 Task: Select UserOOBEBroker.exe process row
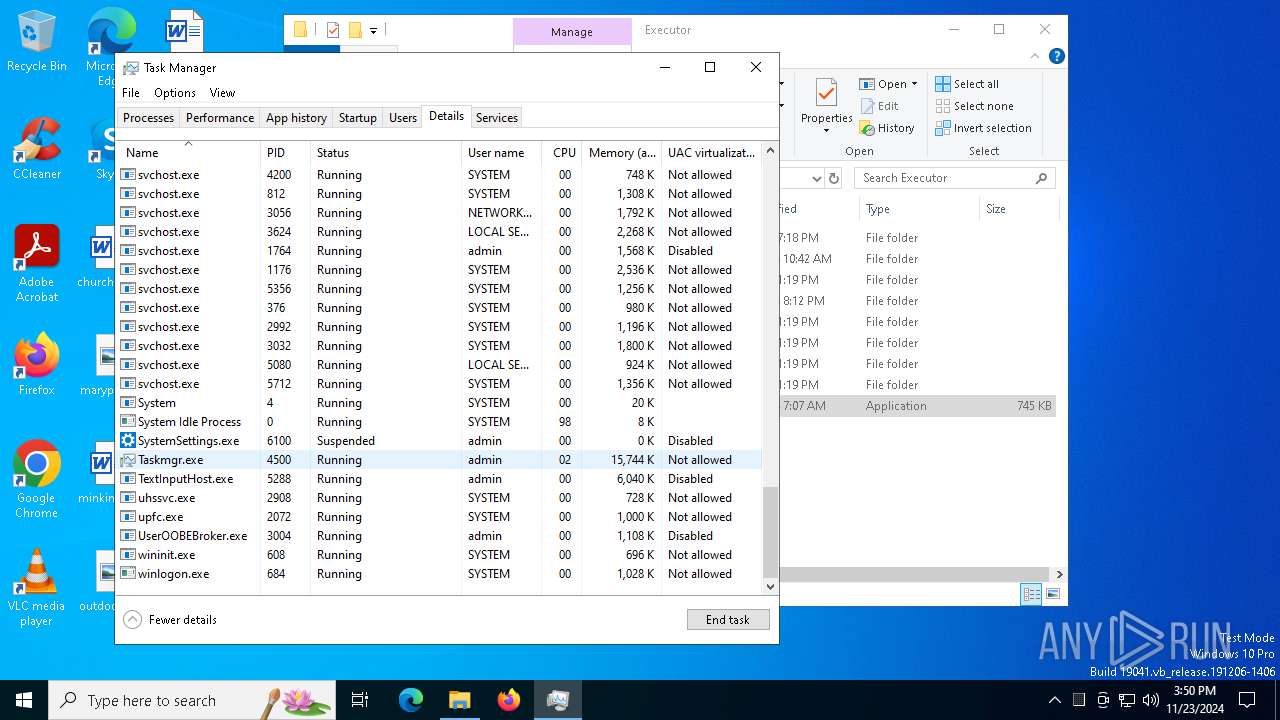coord(439,536)
